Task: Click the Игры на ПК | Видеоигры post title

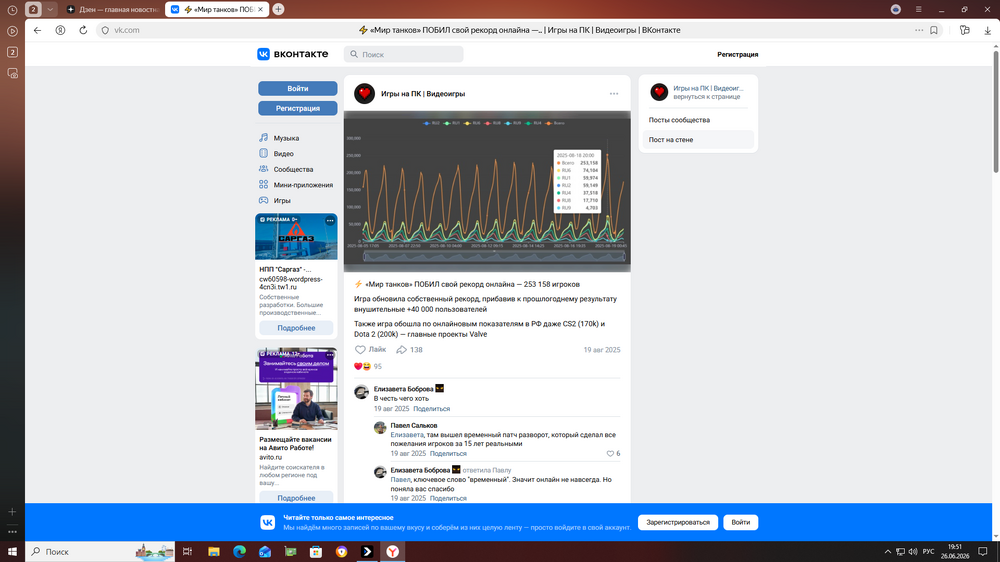Action: tap(423, 94)
